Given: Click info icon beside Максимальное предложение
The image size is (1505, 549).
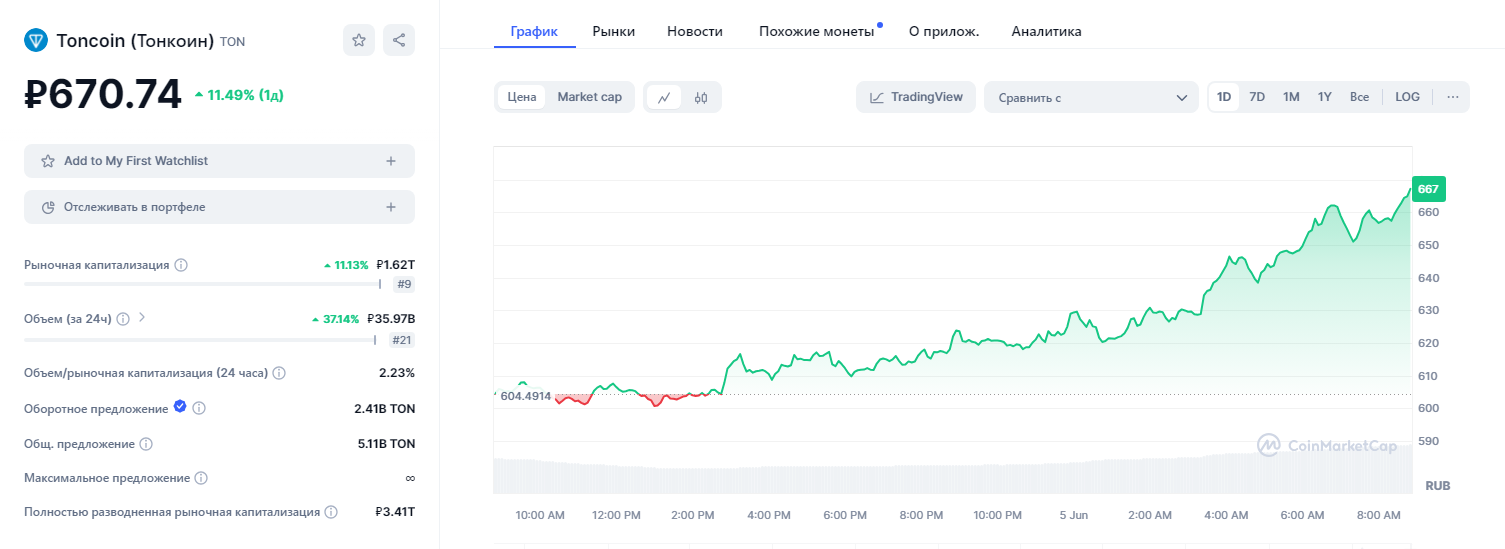Looking at the screenshot, I should (x=201, y=479).
